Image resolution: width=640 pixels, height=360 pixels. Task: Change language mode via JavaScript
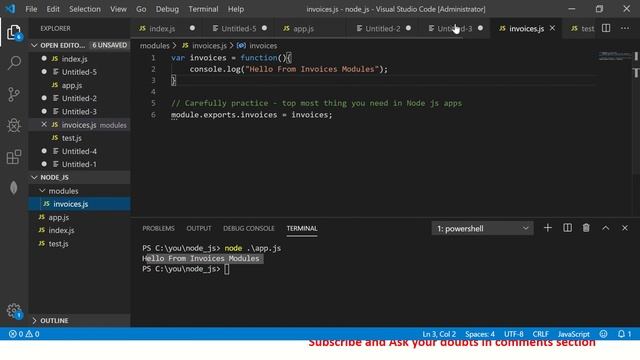pyautogui.click(x=573, y=334)
